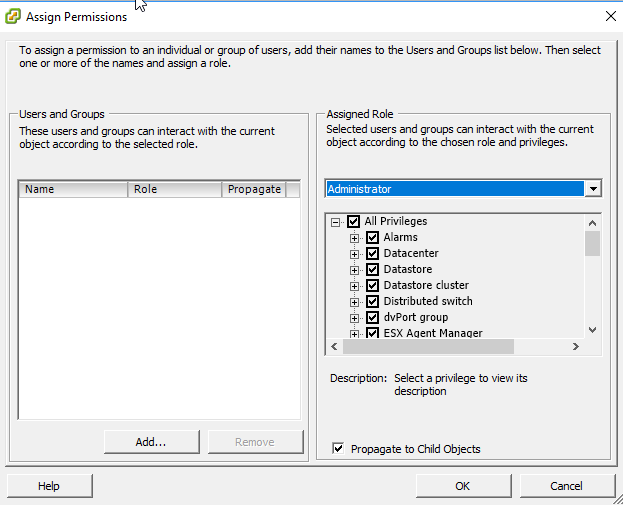Open Help for Assign Permissions
The image size is (623, 505).
click(49, 486)
